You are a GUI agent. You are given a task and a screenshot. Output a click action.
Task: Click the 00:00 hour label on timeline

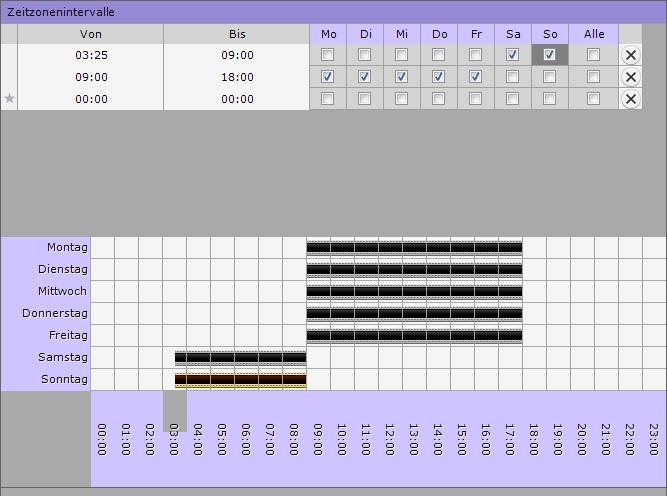click(x=102, y=439)
